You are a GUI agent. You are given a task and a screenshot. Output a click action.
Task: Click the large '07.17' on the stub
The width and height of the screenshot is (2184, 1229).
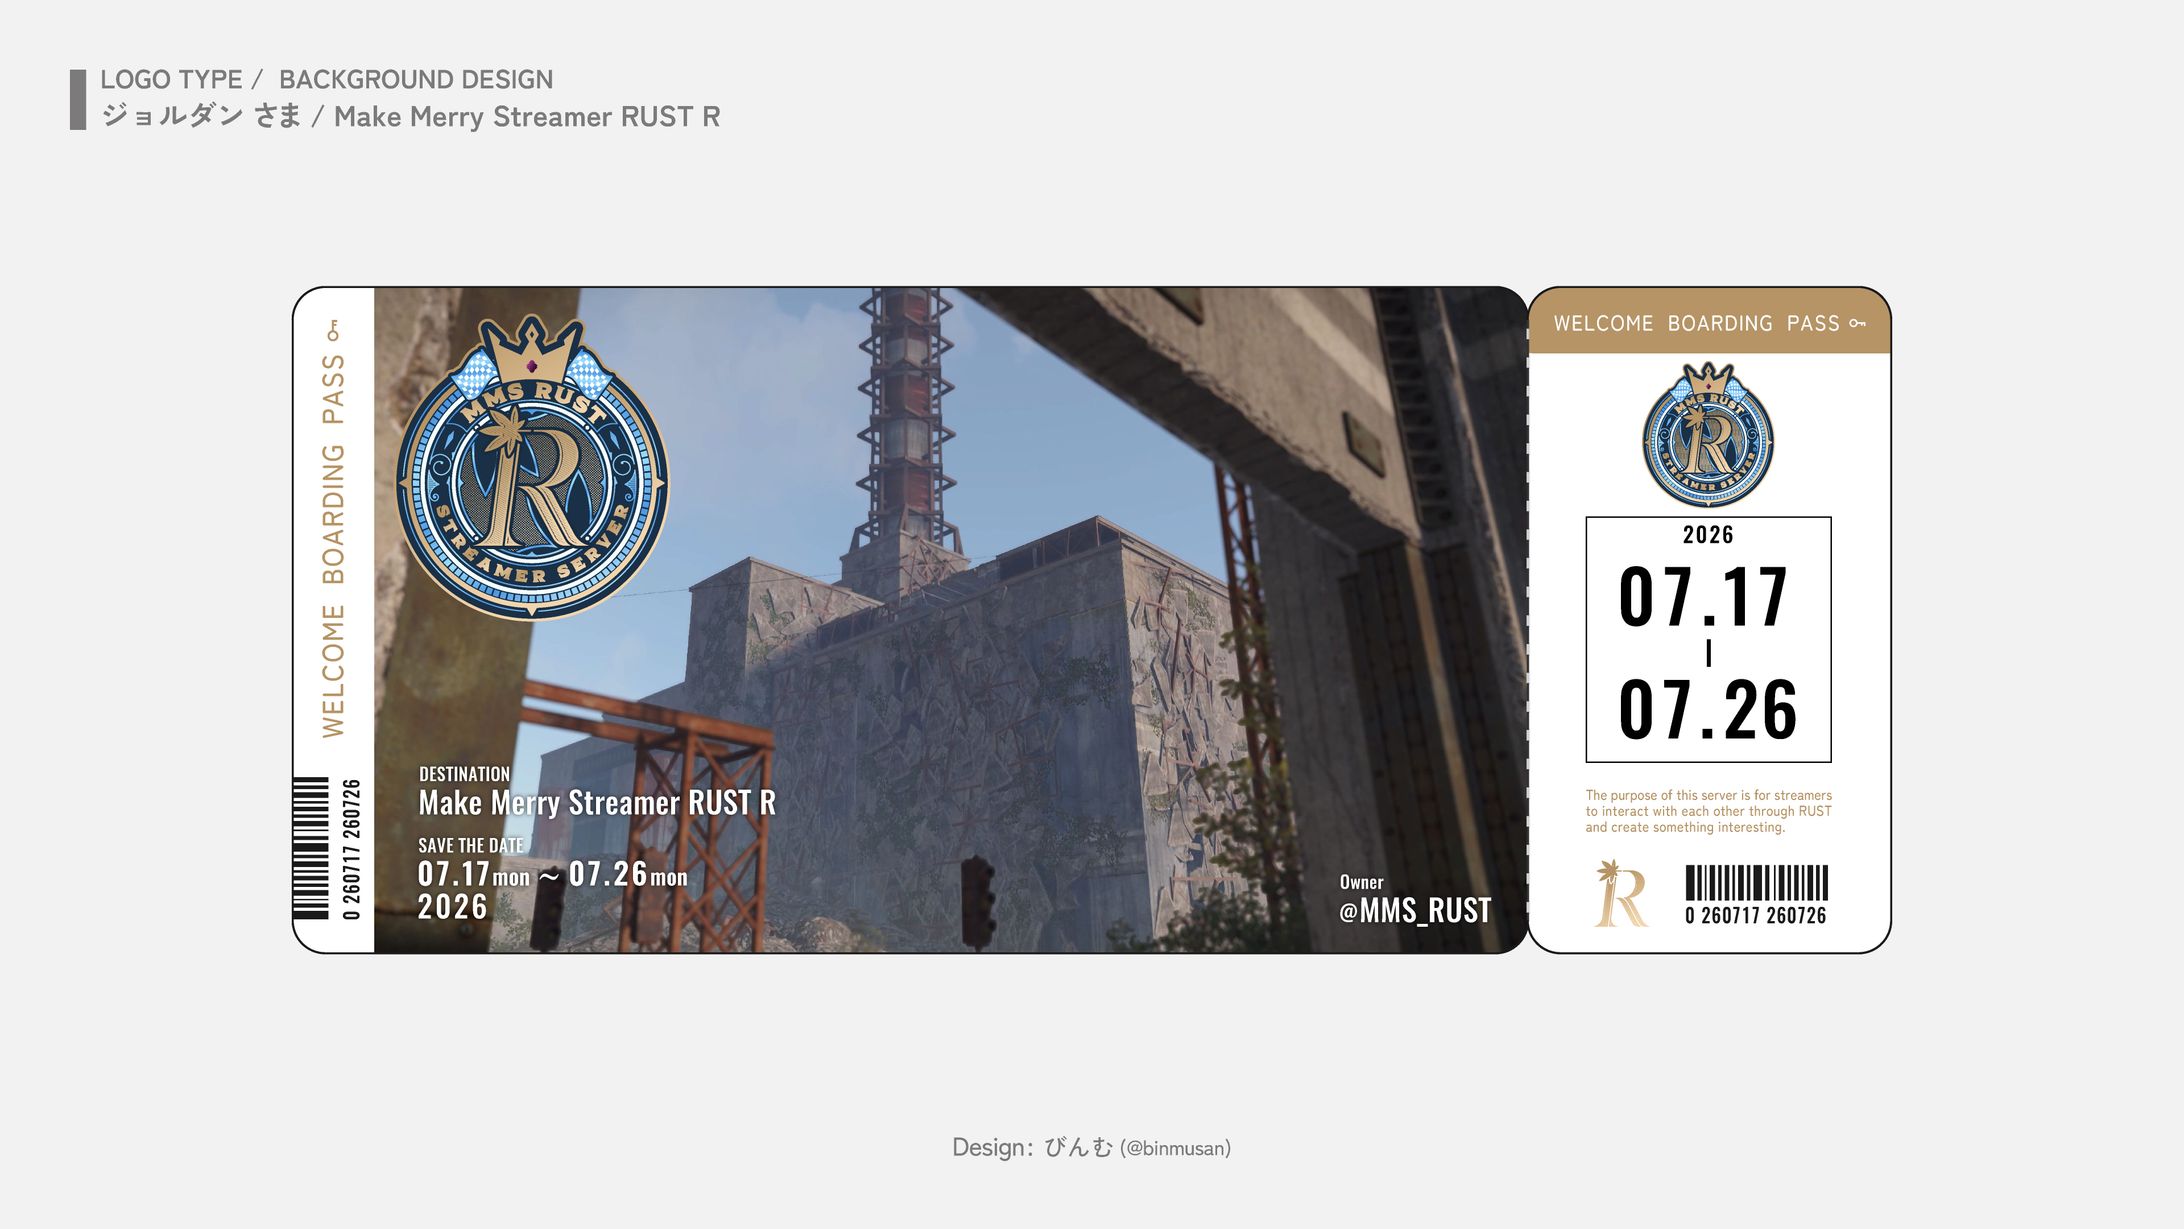1703,597
